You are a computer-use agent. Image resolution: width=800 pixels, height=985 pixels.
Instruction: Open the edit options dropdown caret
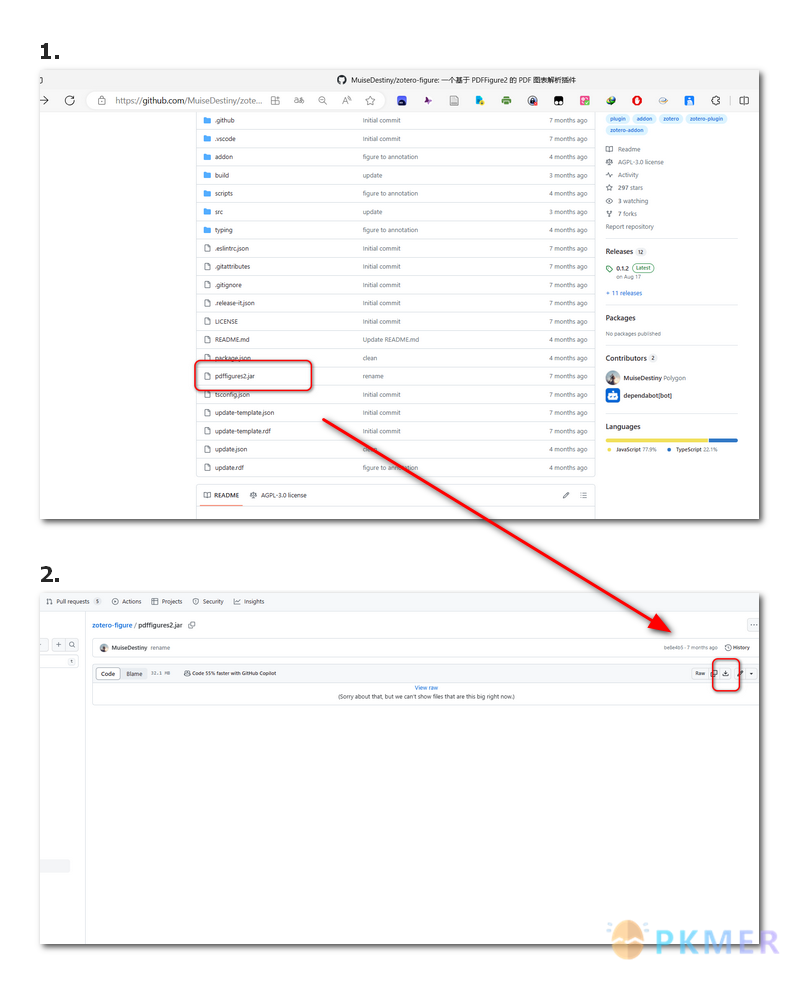click(x=751, y=673)
